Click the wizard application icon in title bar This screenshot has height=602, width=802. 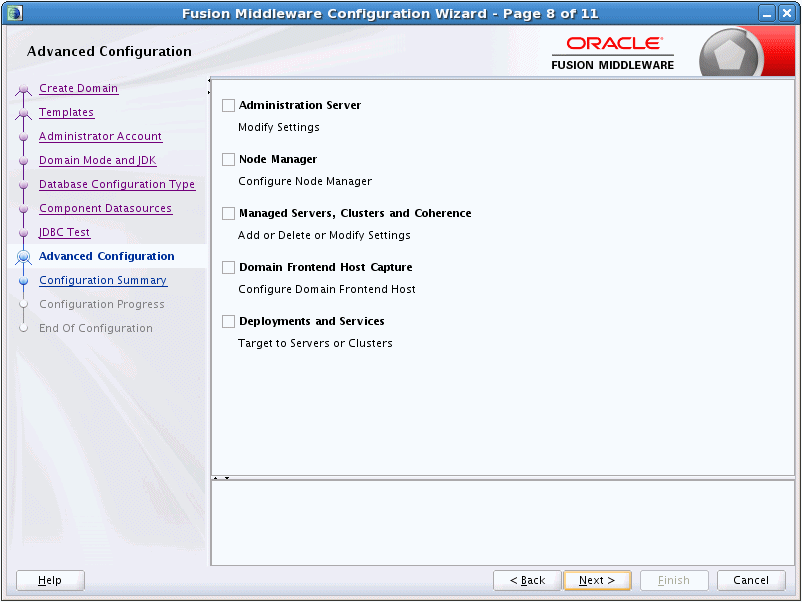[15, 13]
